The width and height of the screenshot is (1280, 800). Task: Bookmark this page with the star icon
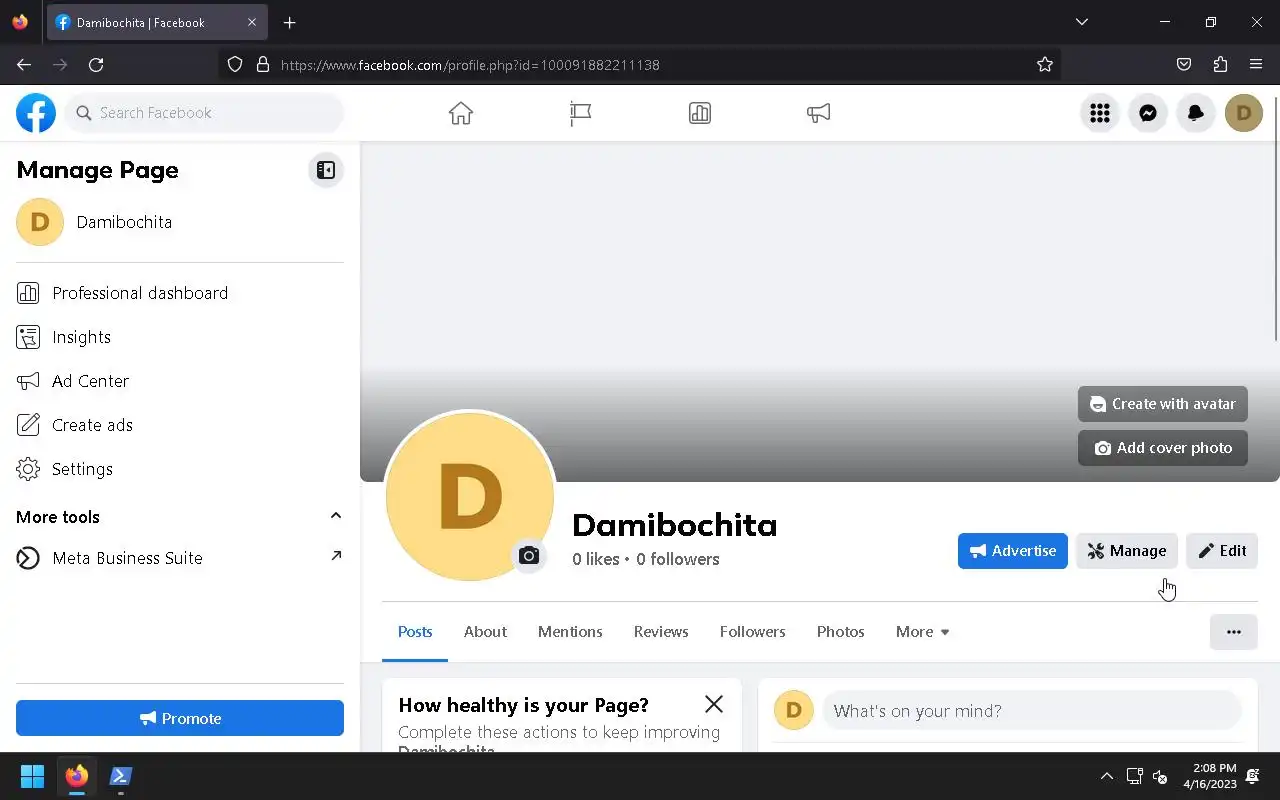coord(1045,65)
